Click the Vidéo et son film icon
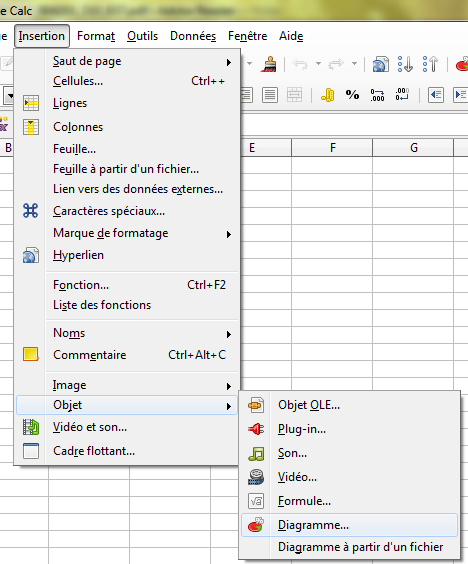468x564 pixels. point(31,427)
